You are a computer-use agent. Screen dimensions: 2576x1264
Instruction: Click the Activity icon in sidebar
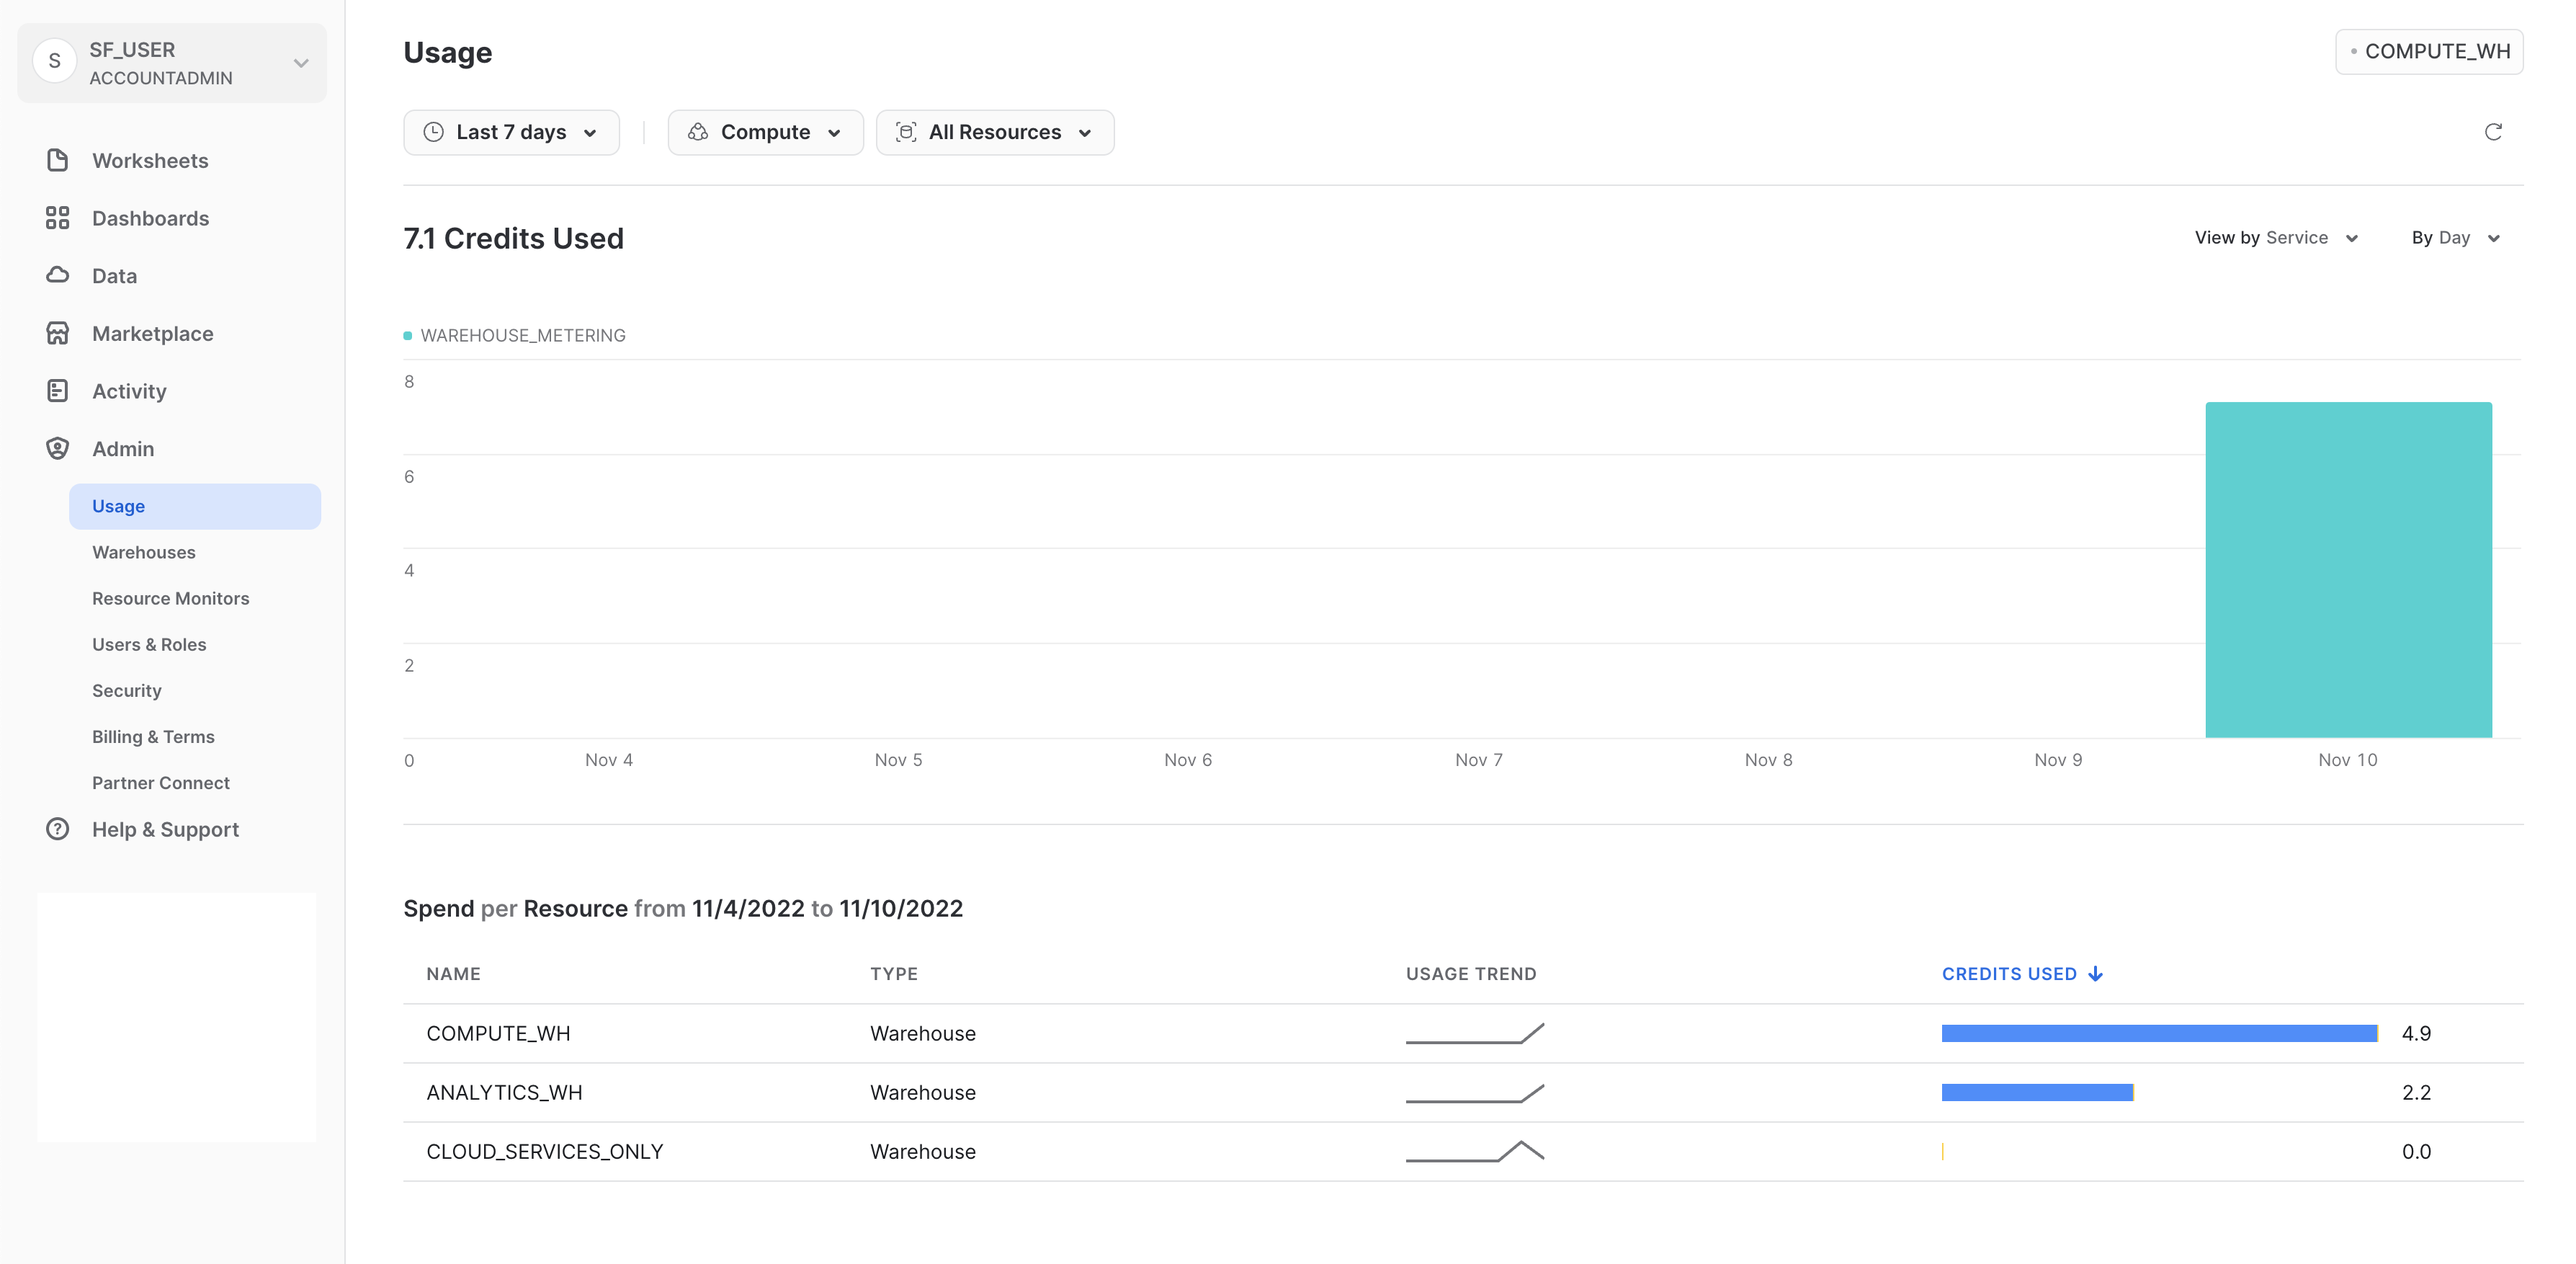[58, 391]
